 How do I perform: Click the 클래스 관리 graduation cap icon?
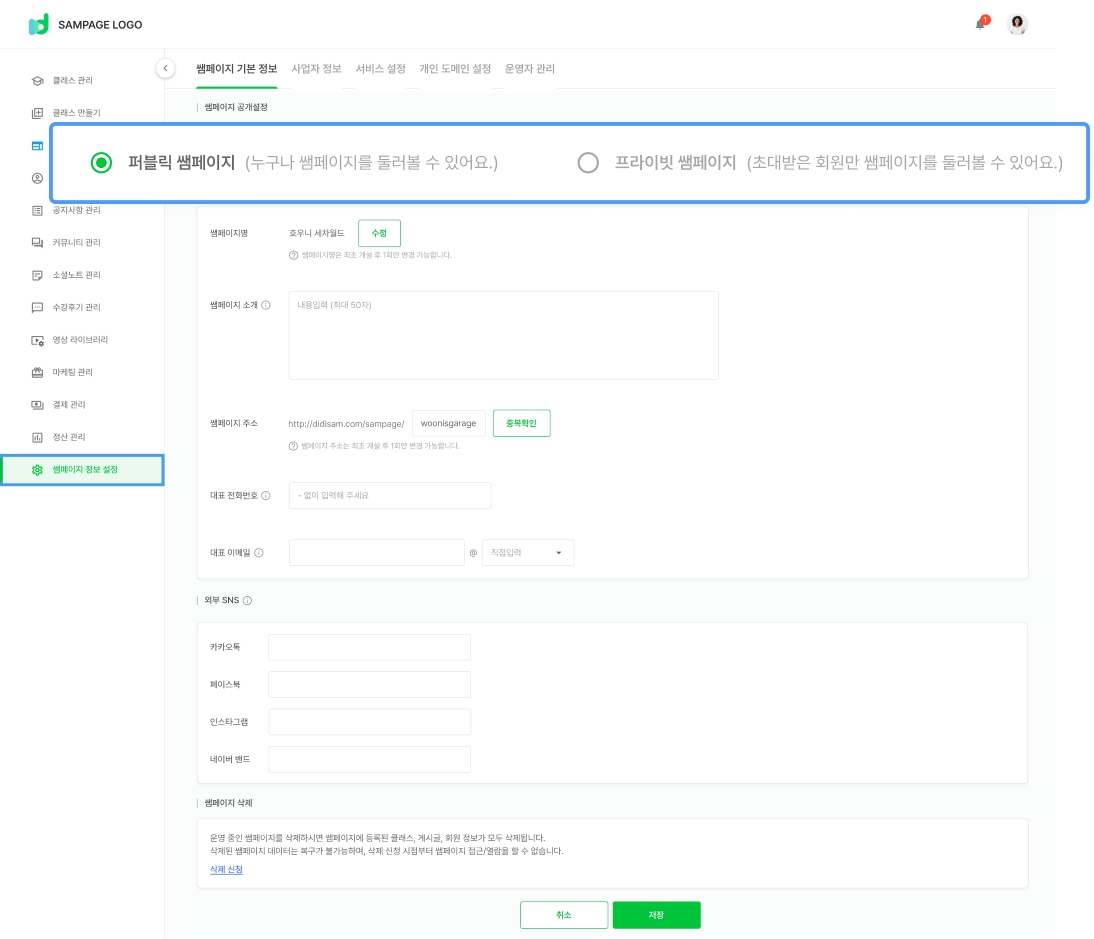pos(37,80)
